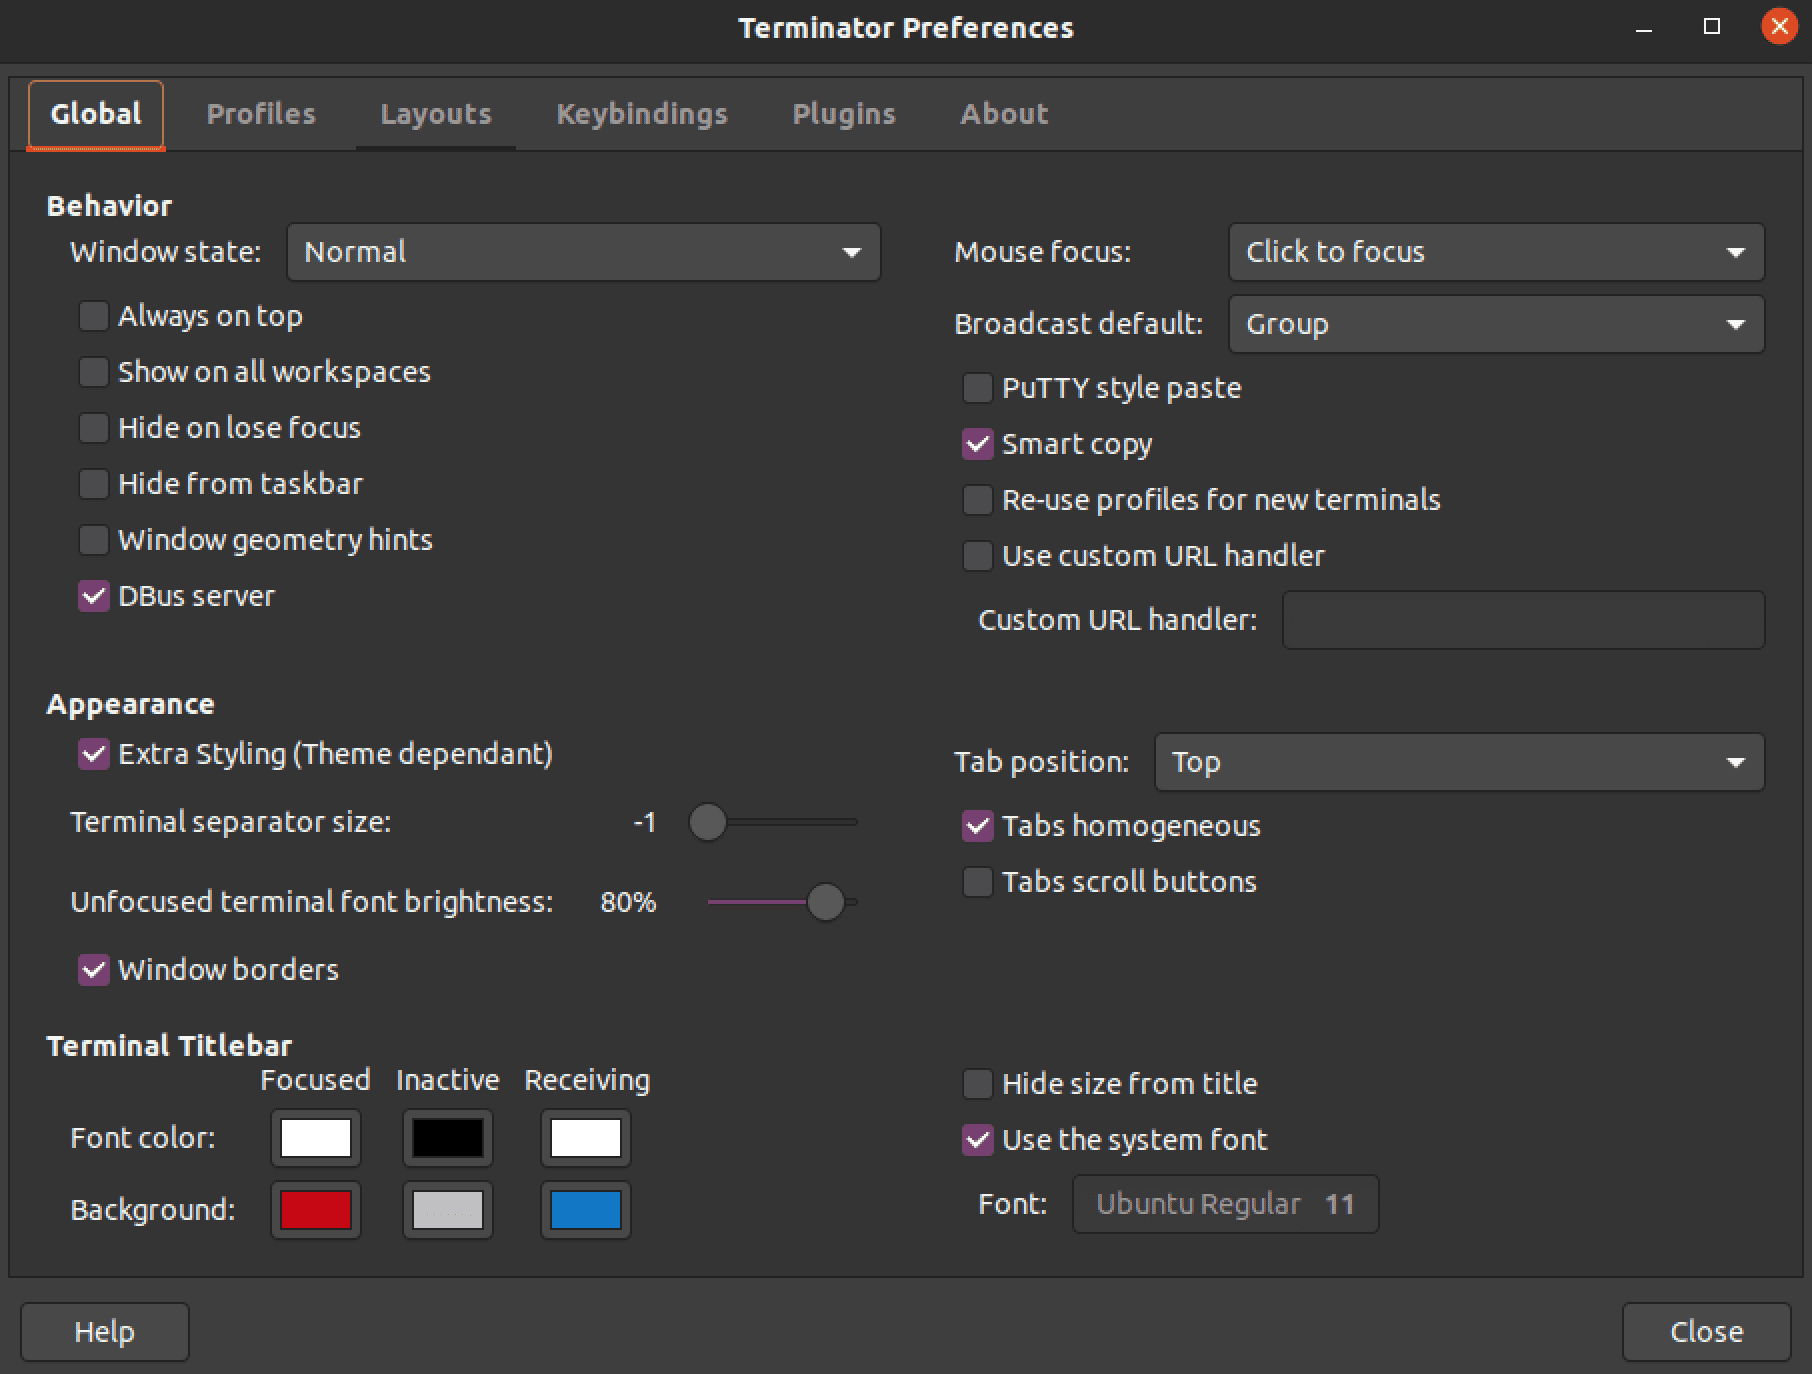
Task: Enable Tabs scroll buttons
Action: click(977, 882)
